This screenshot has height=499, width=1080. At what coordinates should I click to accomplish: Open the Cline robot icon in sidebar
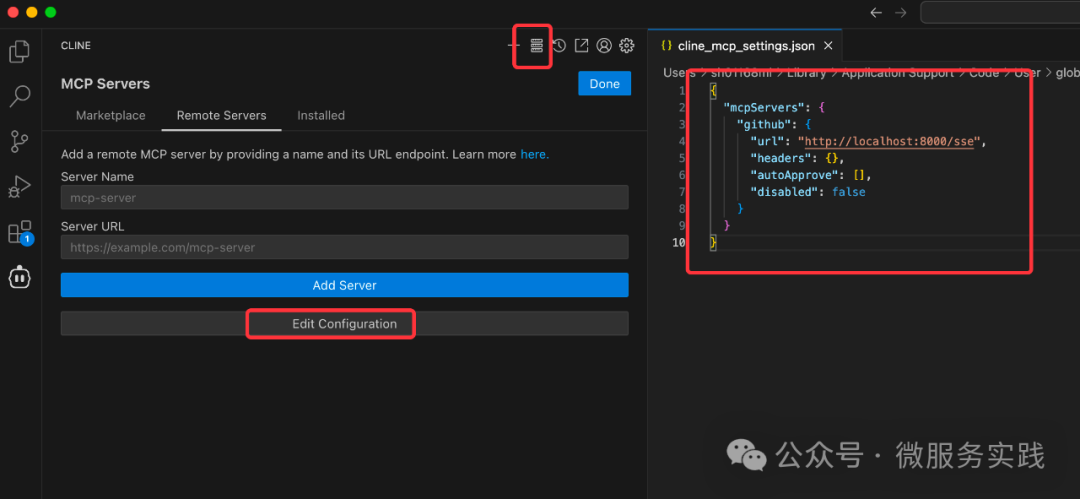(19, 277)
